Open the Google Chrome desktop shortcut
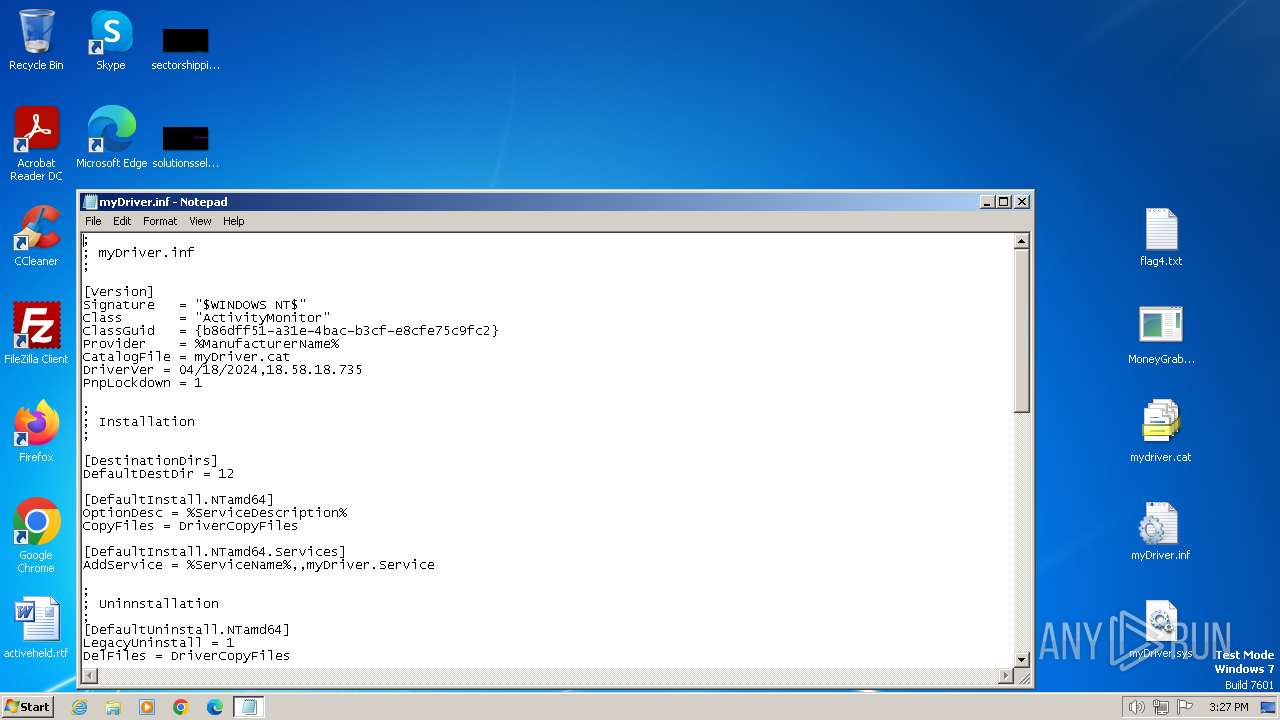This screenshot has height=720, width=1280. [36, 535]
